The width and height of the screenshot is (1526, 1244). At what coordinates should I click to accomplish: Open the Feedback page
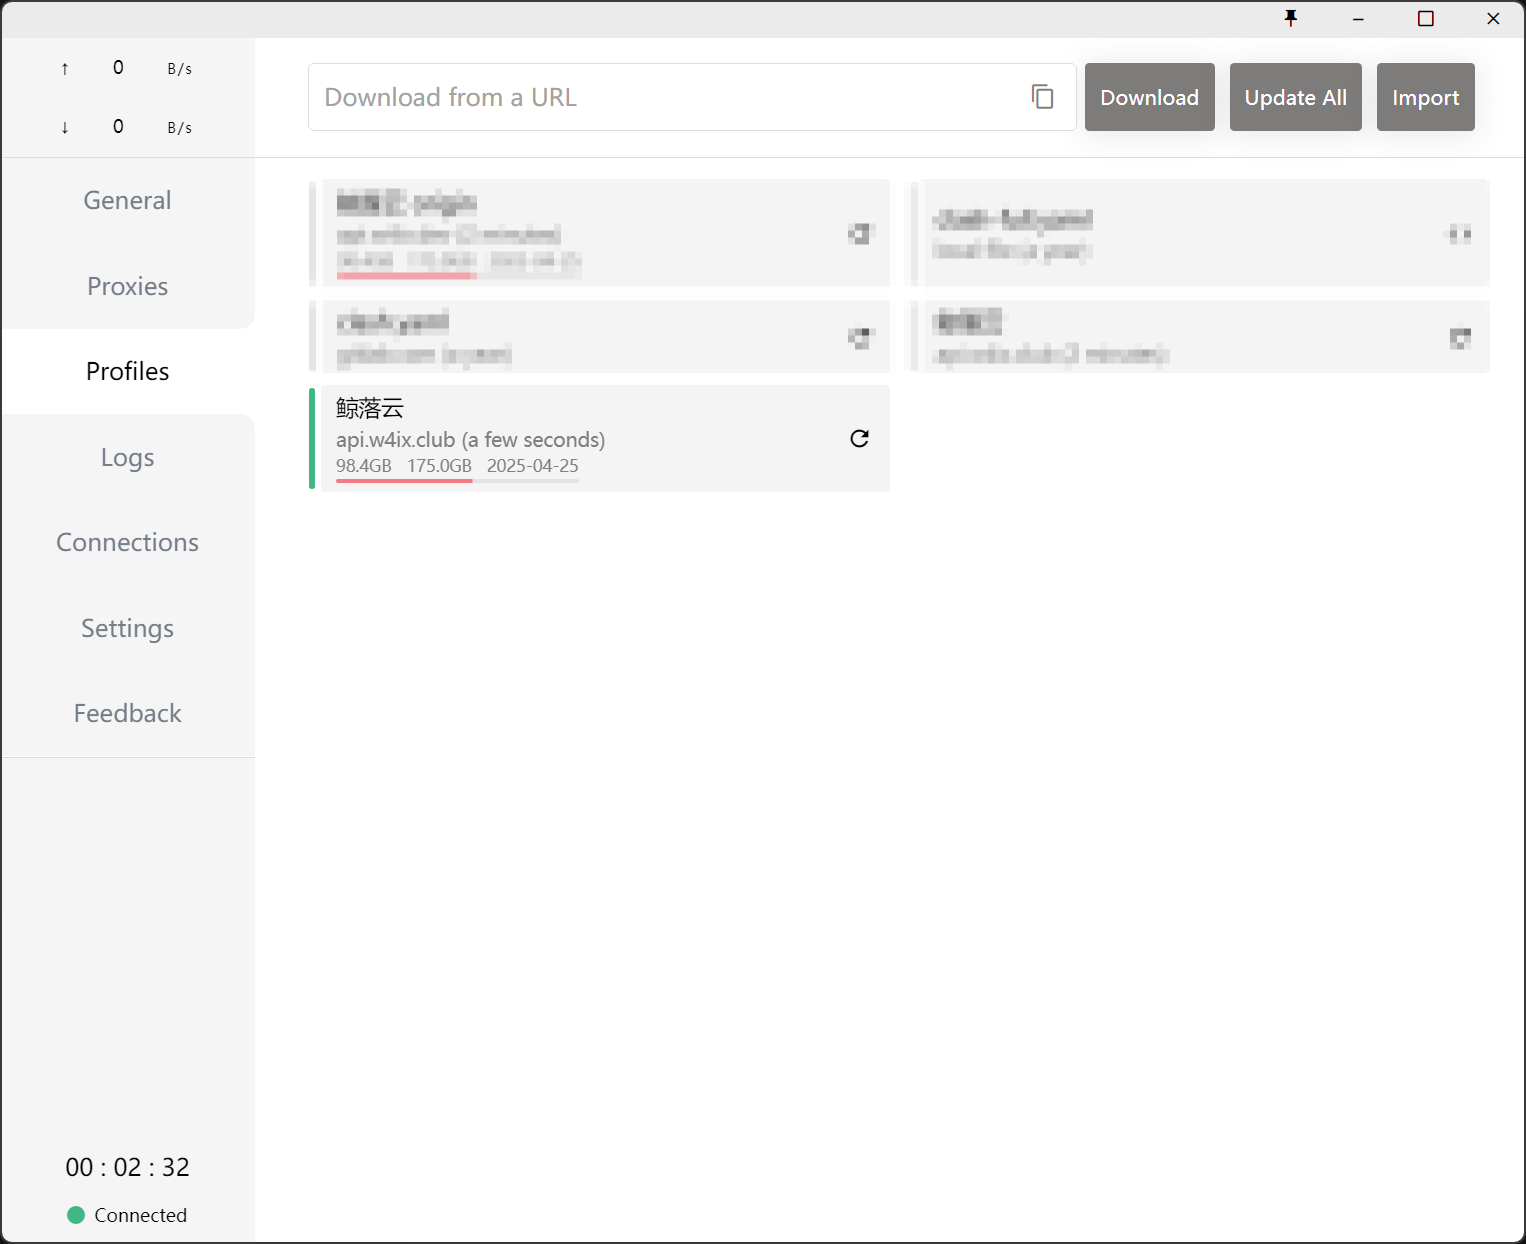click(127, 713)
